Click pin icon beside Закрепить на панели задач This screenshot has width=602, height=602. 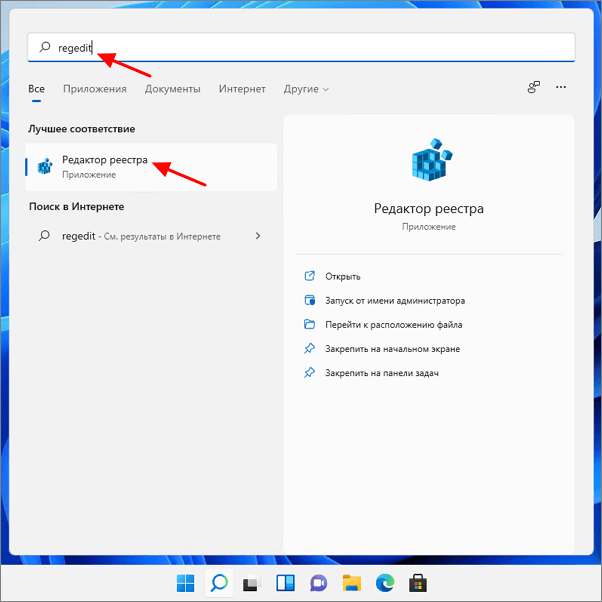click(309, 373)
